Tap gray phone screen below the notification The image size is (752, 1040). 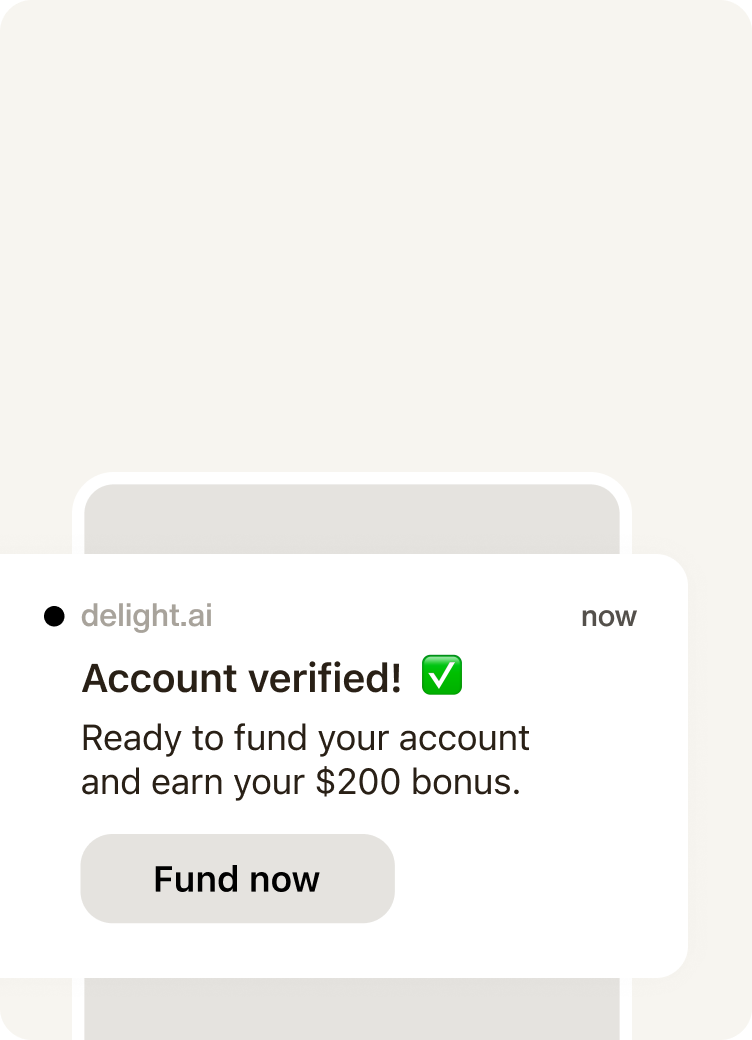pyautogui.click(x=352, y=1010)
